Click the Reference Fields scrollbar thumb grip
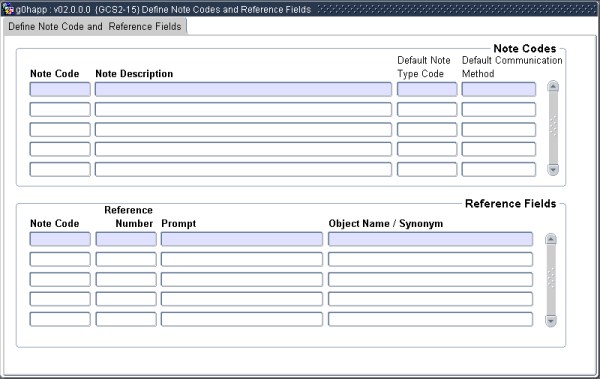600x379 pixels. [551, 278]
